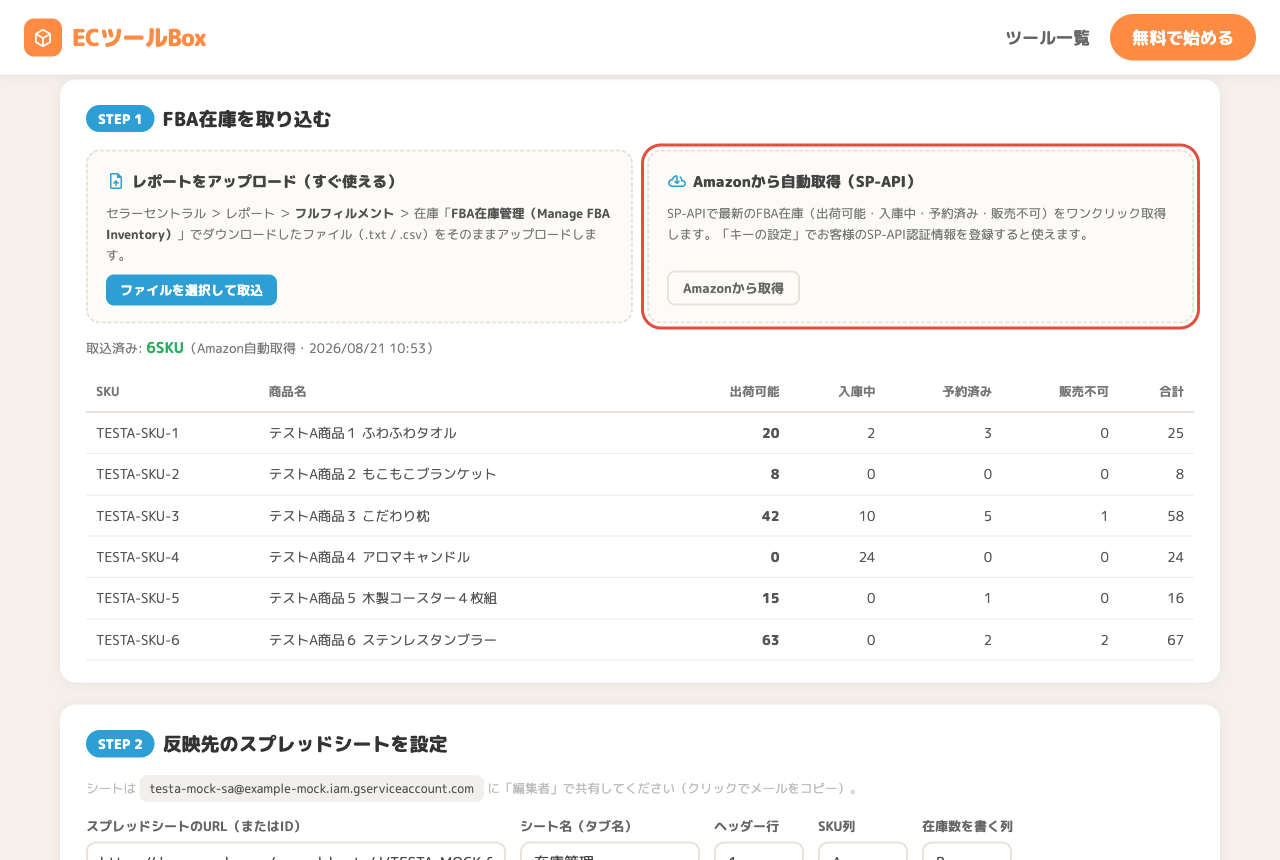Click product name アロマキャンドル
1280x860 pixels.
[x=416, y=557]
